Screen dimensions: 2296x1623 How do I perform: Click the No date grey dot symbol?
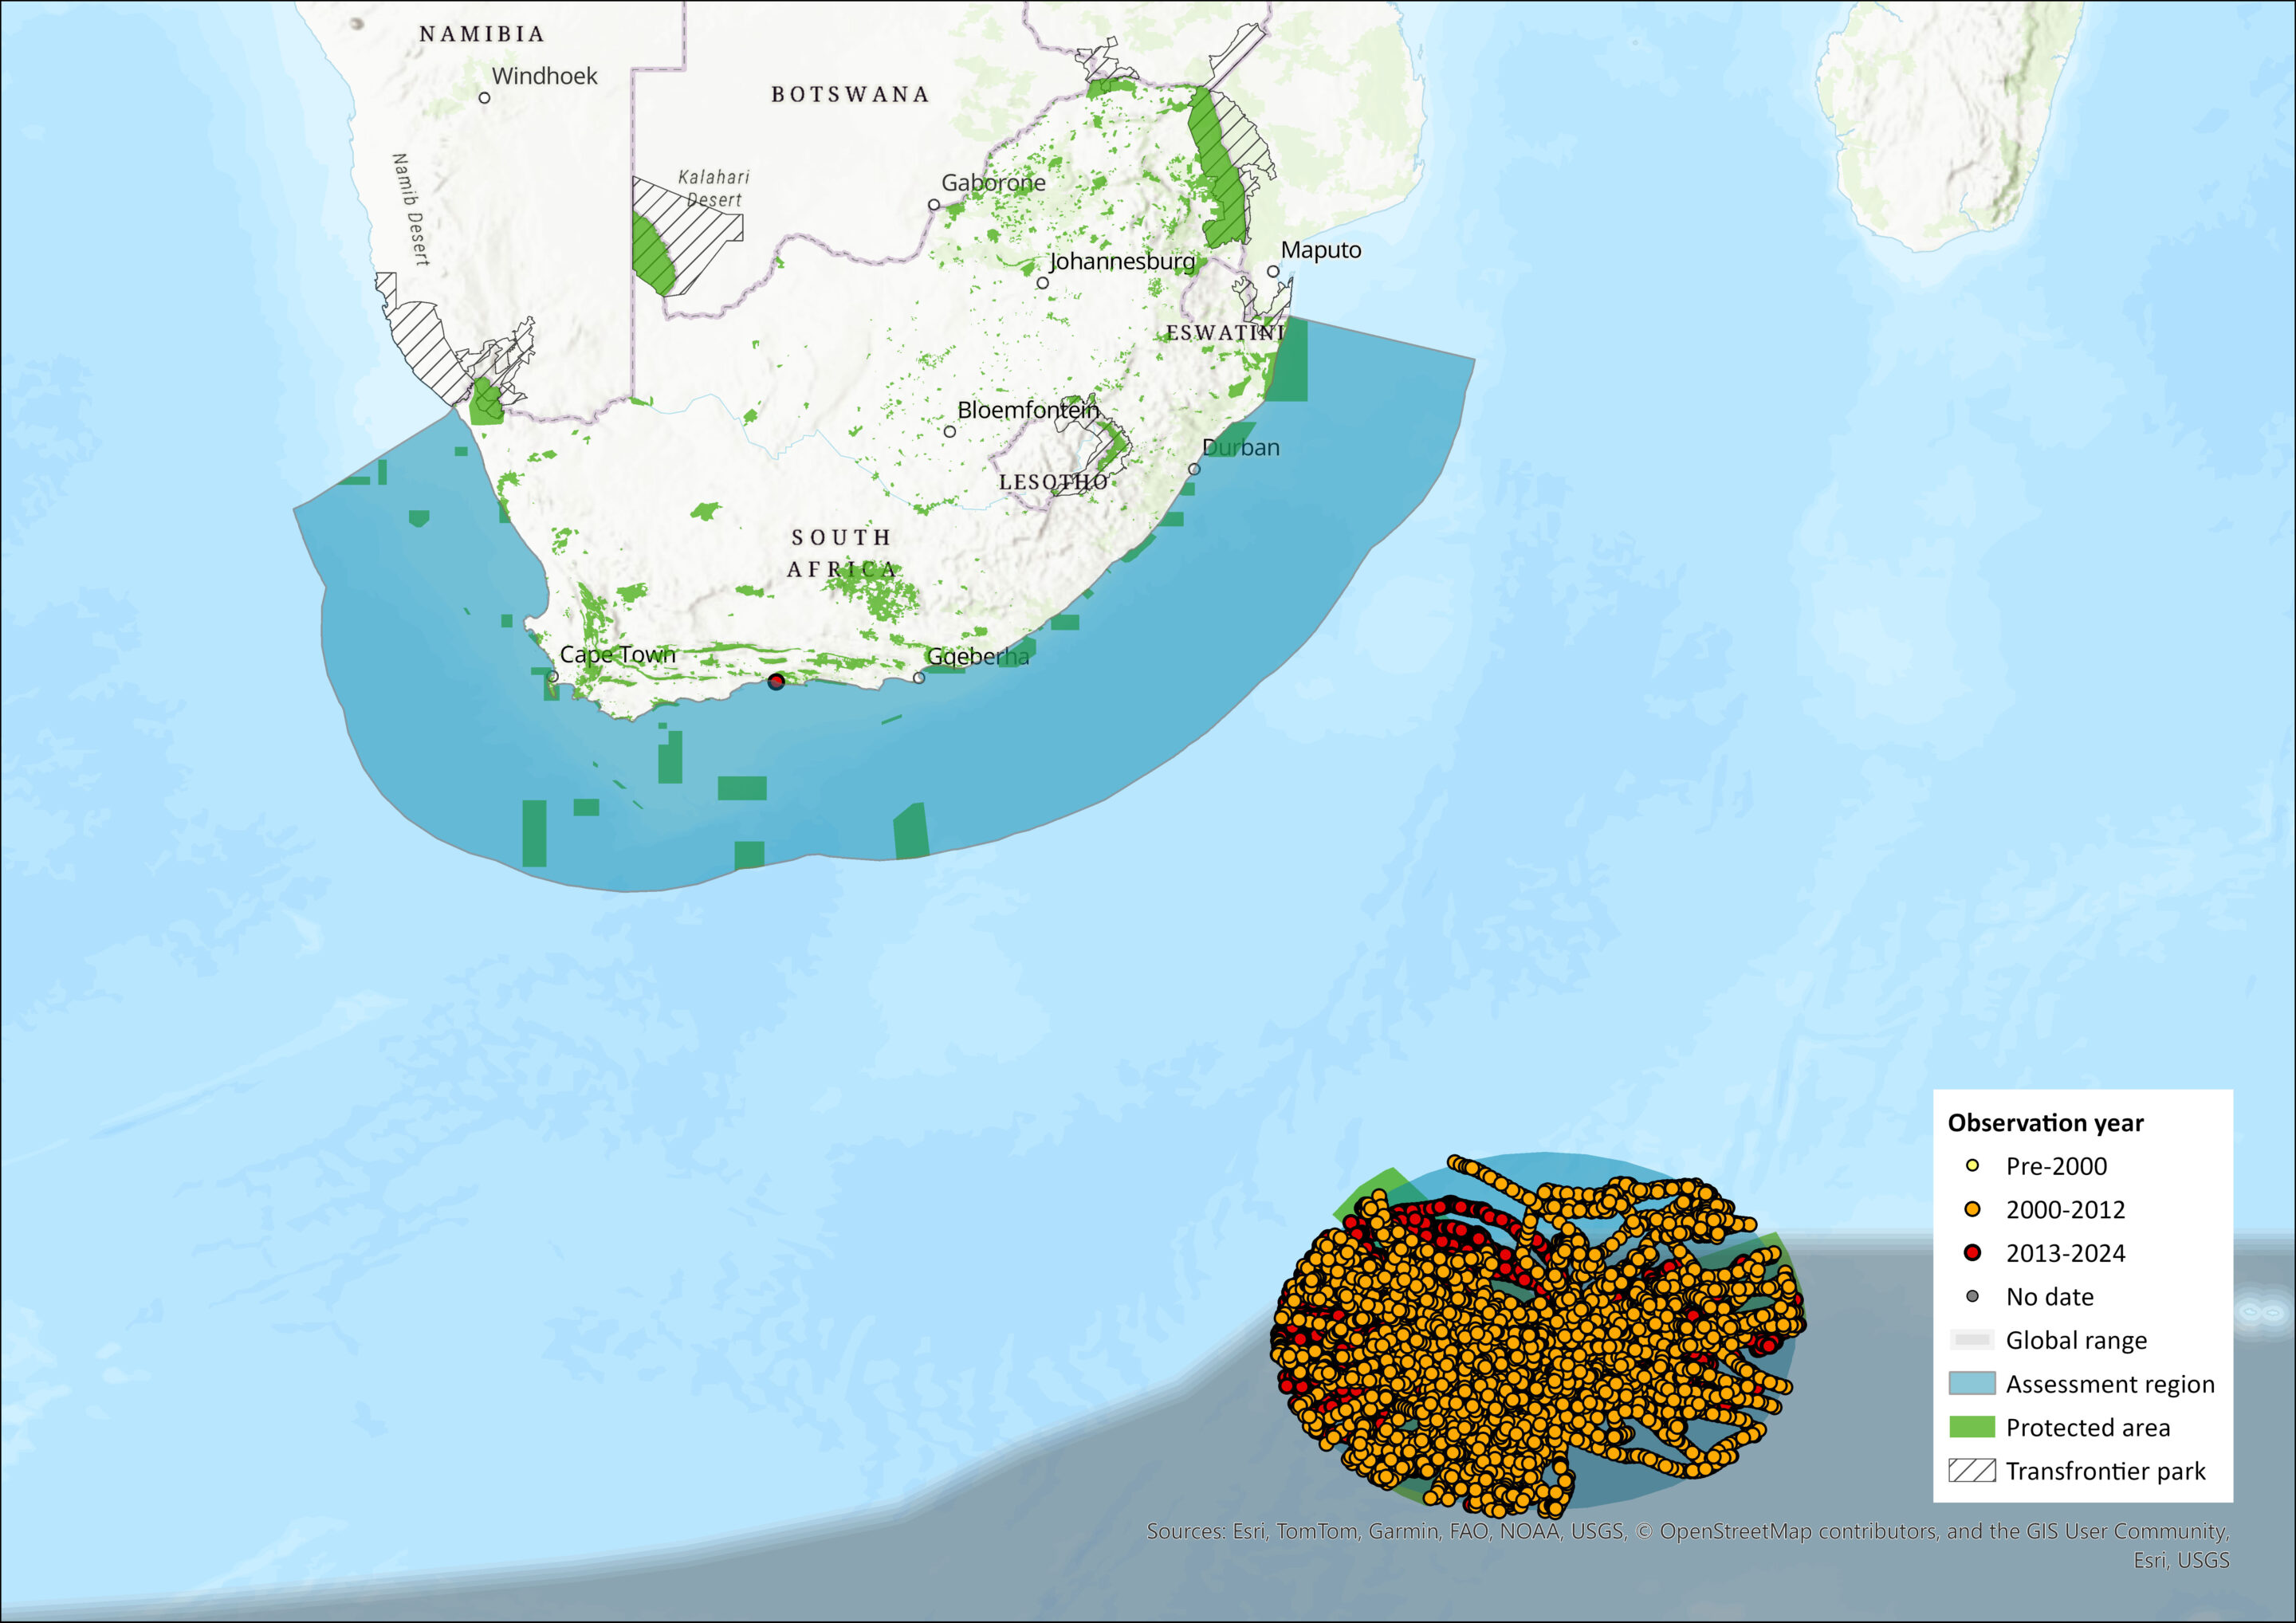pos(1972,1296)
